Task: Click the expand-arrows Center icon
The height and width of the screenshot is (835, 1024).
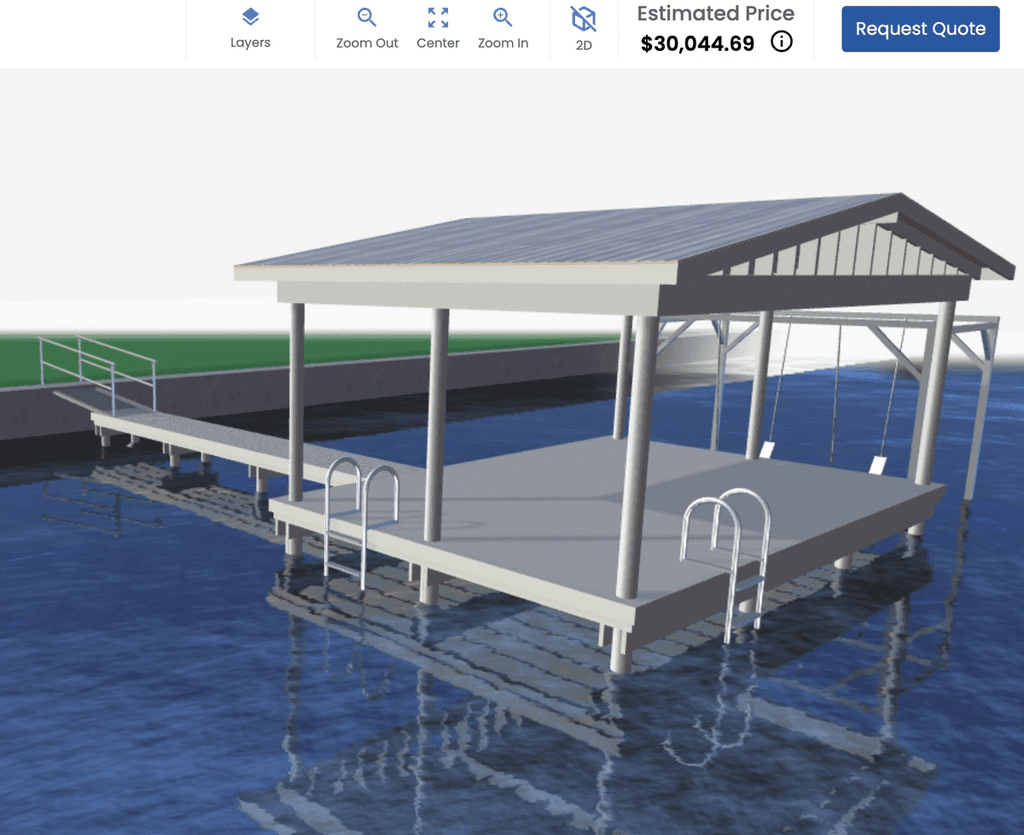Action: click(x=437, y=16)
